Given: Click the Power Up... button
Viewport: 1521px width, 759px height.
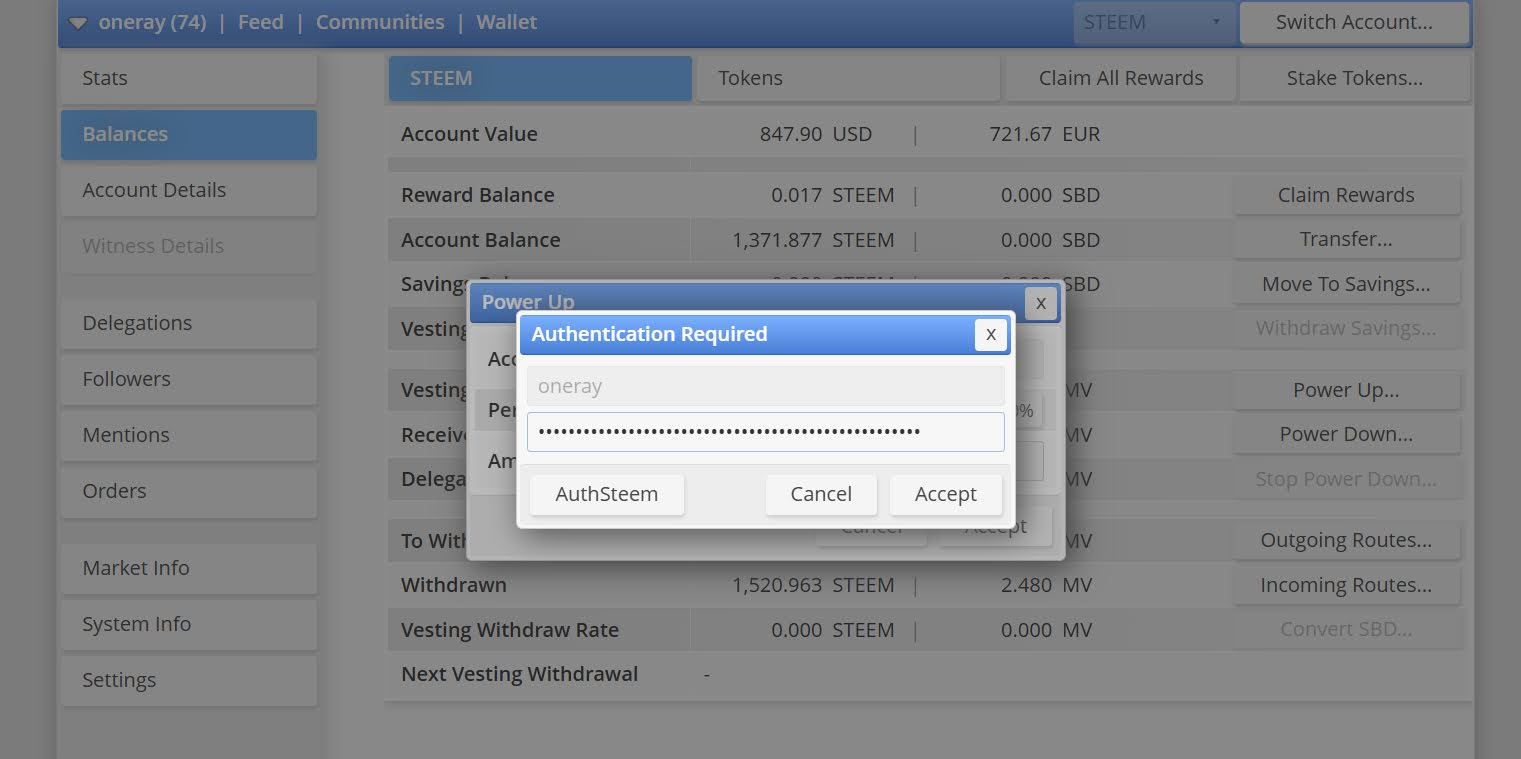Looking at the screenshot, I should (x=1346, y=390).
